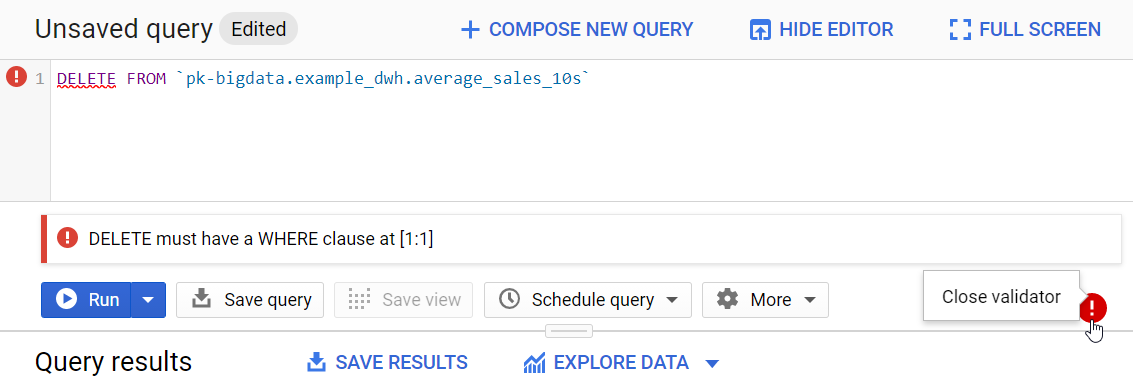Click the clock icon on Schedule query
The height and width of the screenshot is (384, 1133).
coord(509,299)
